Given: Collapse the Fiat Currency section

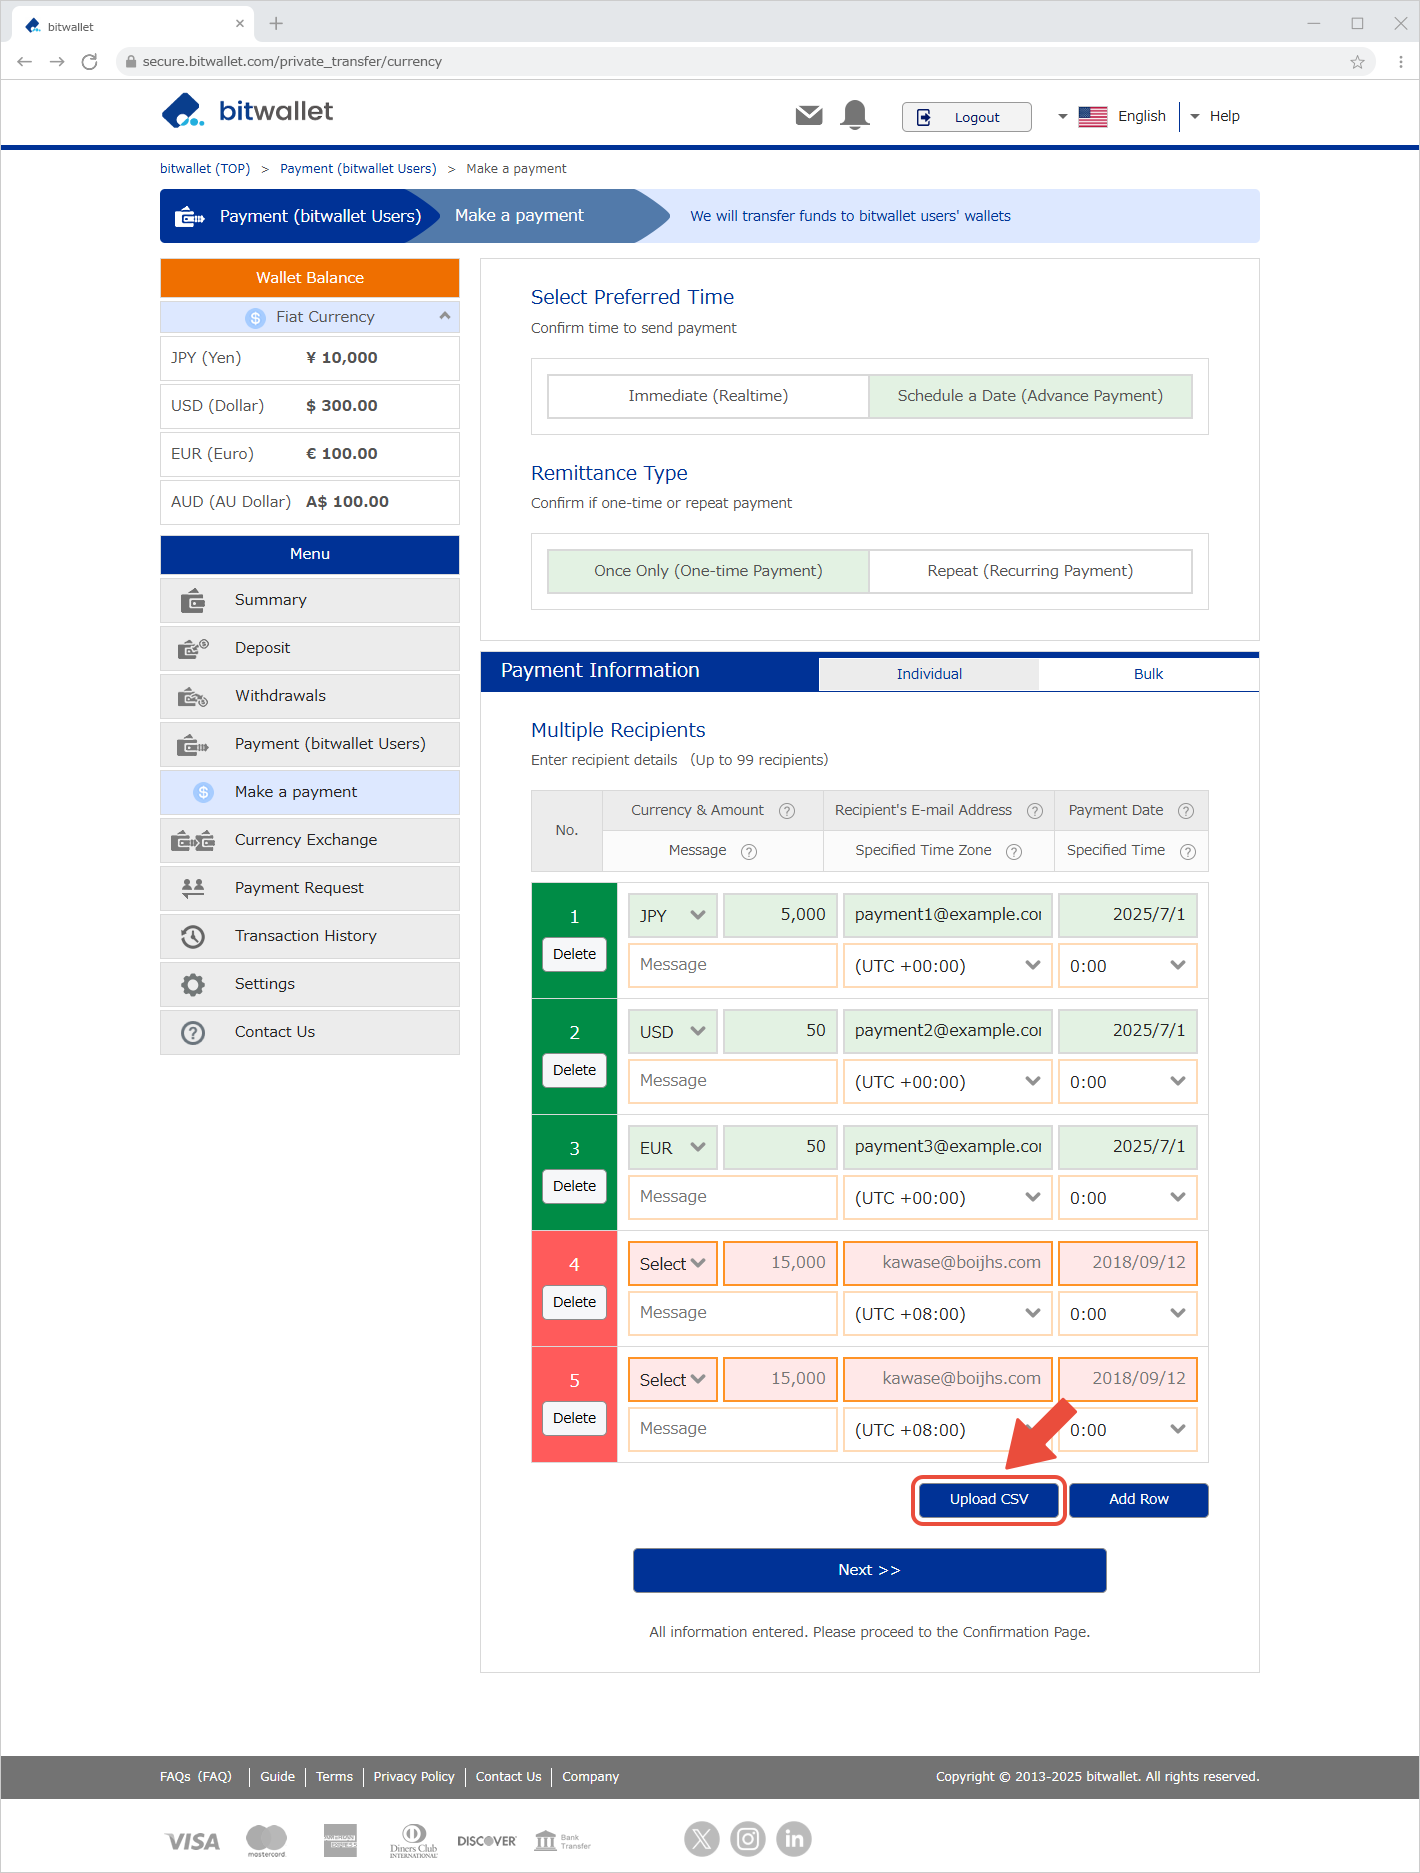Looking at the screenshot, I should [310, 317].
